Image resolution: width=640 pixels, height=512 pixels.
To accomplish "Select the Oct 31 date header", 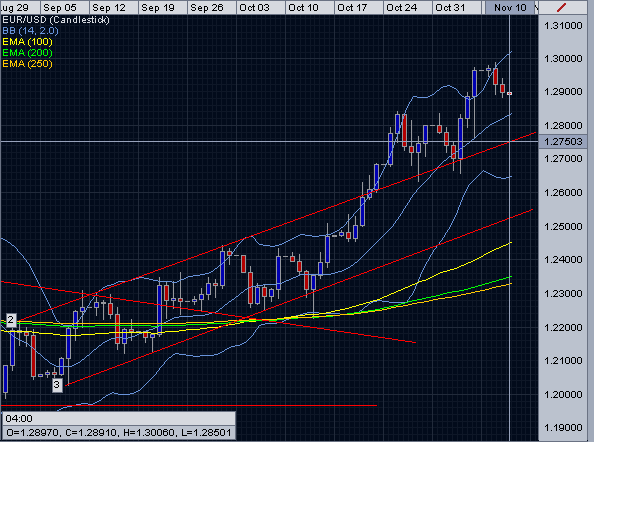I will coord(456,7).
